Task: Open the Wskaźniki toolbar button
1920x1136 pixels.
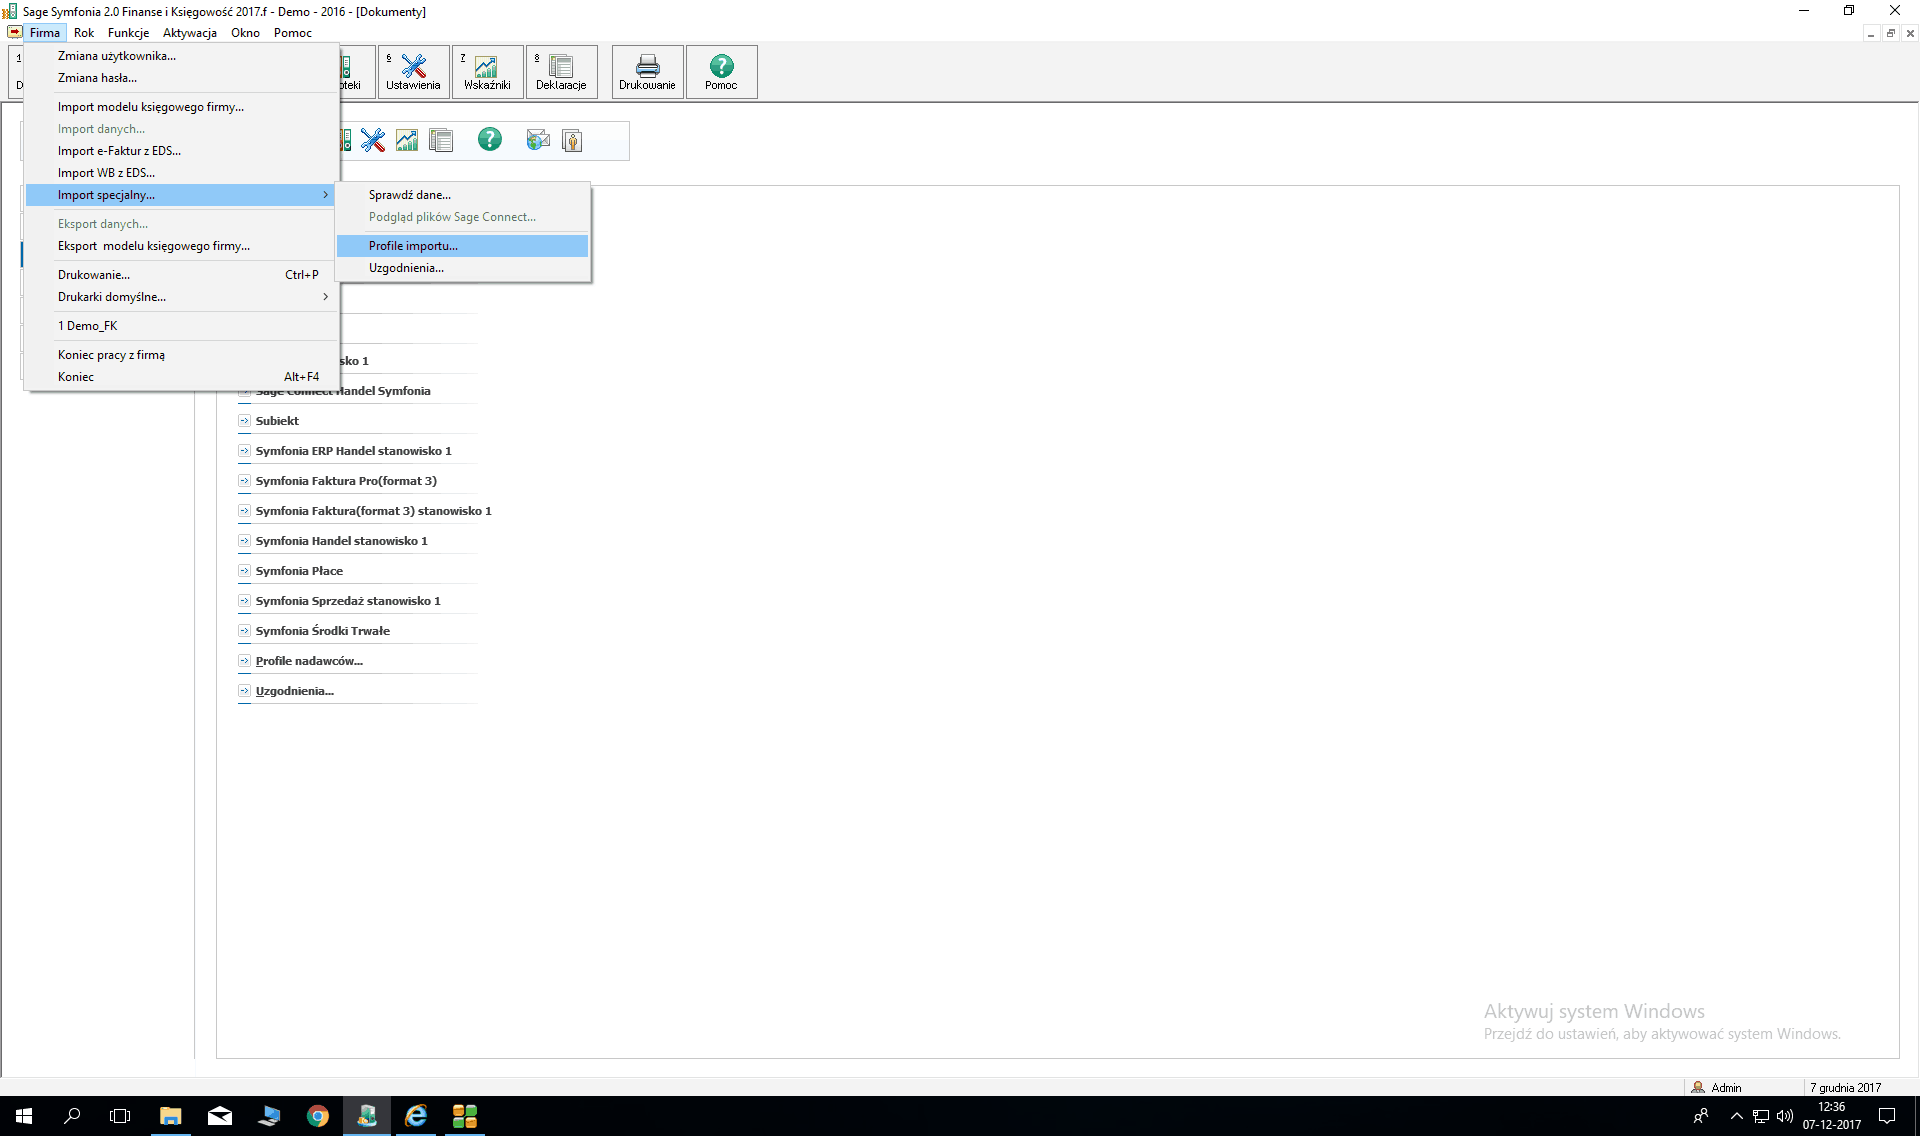Action: (x=487, y=72)
